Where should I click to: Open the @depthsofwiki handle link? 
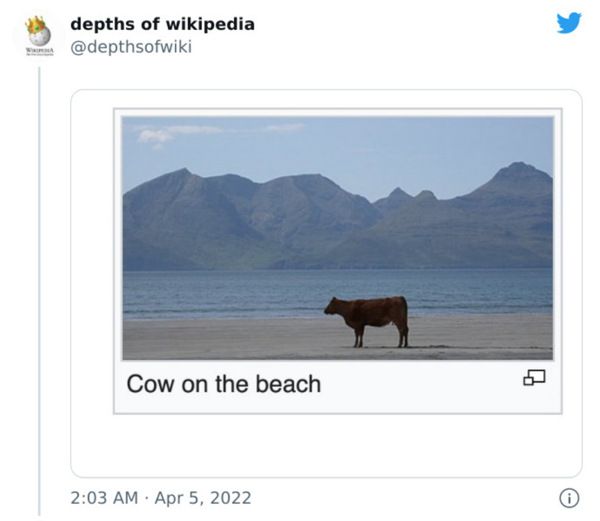pos(131,47)
